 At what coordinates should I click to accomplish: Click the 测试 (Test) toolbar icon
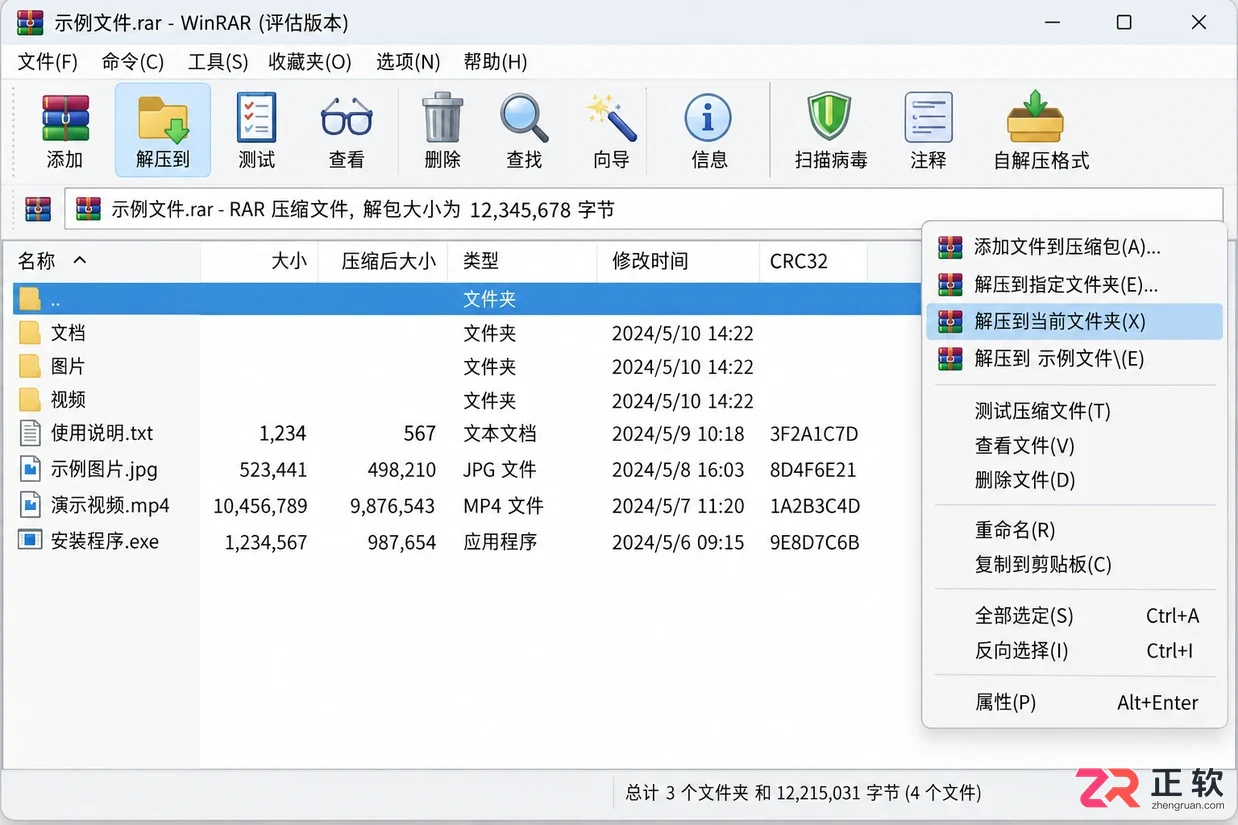click(x=256, y=118)
